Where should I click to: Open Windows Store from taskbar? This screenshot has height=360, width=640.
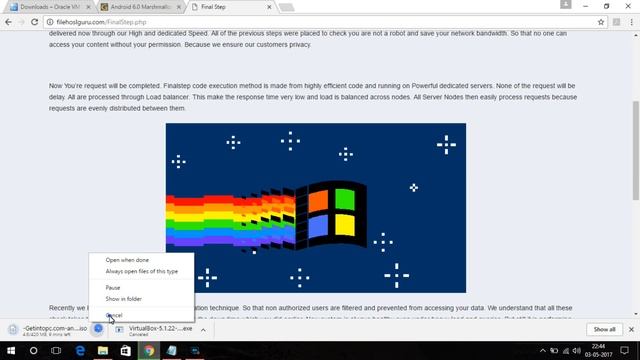125,351
